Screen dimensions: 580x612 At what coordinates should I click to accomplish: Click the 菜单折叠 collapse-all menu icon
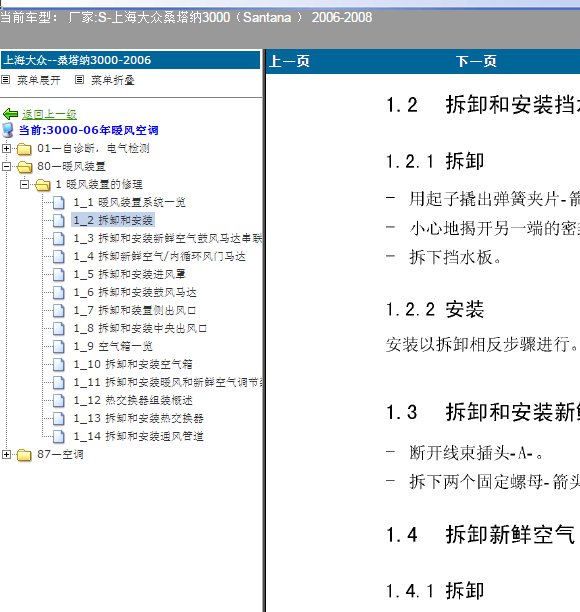point(79,80)
